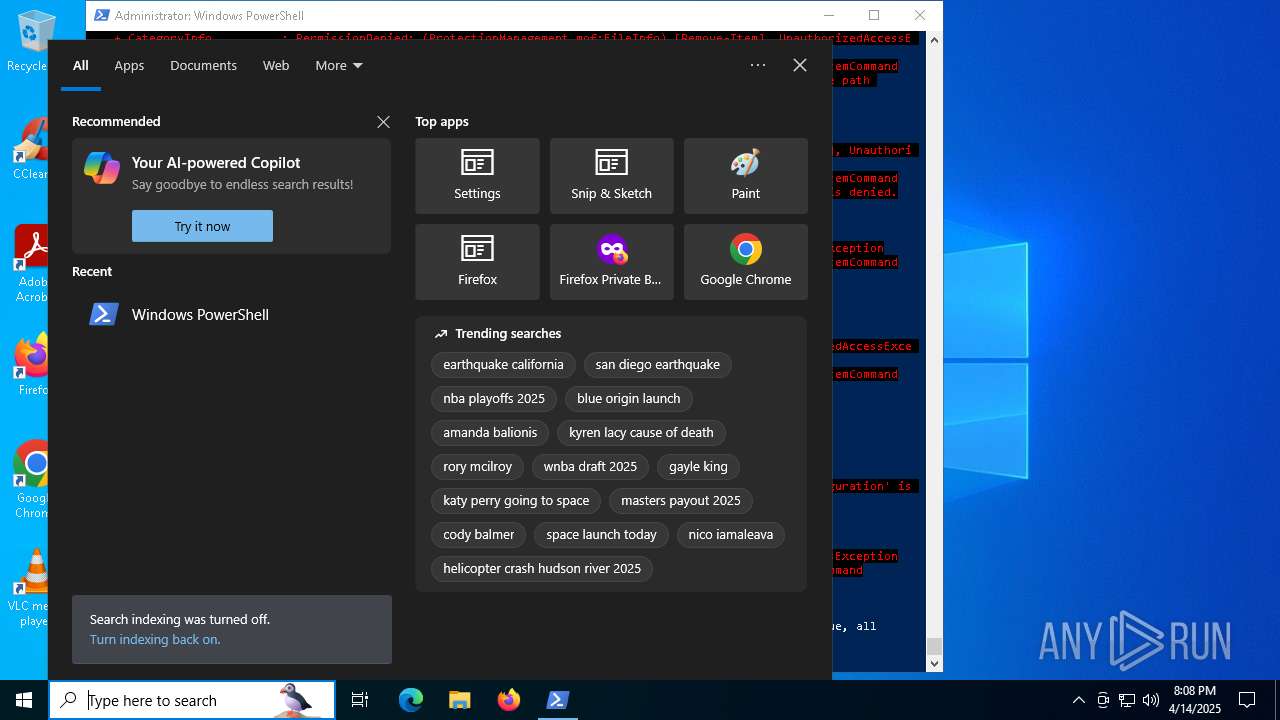
Task: Open Task View on taskbar
Action: click(x=360, y=700)
